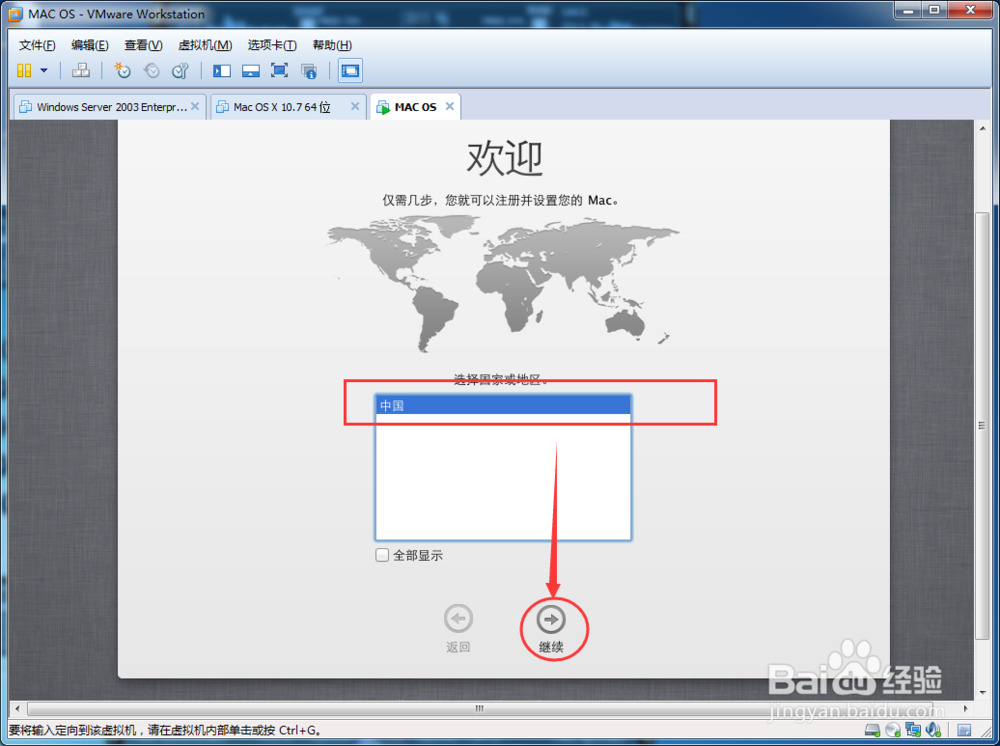
Task: Open the snapshot manager wrench icon
Action: click(180, 70)
